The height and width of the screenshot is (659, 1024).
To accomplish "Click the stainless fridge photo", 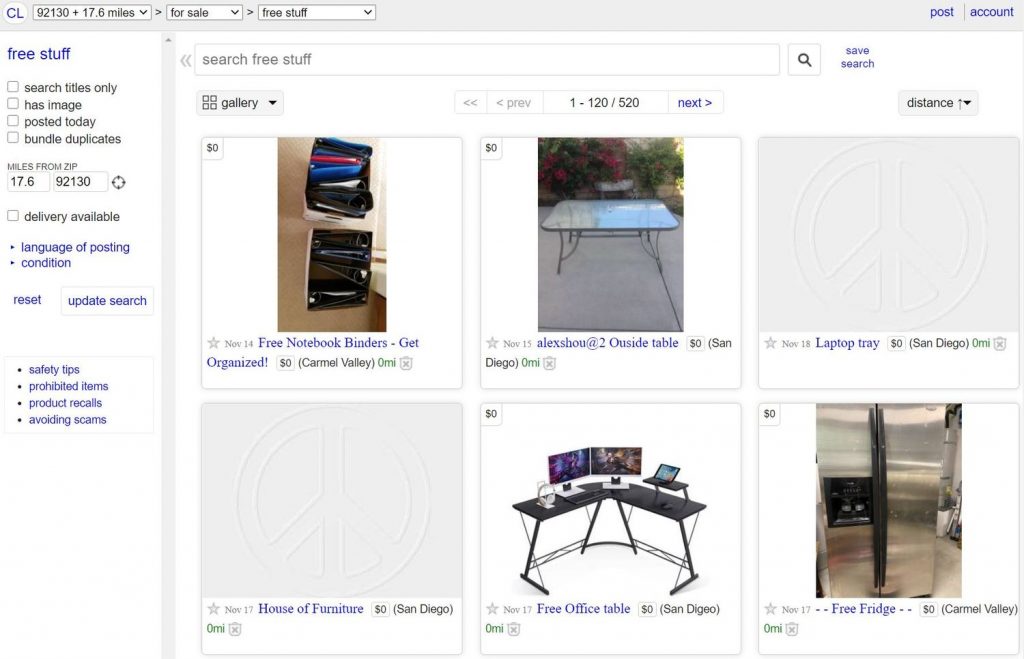I will (888, 500).
